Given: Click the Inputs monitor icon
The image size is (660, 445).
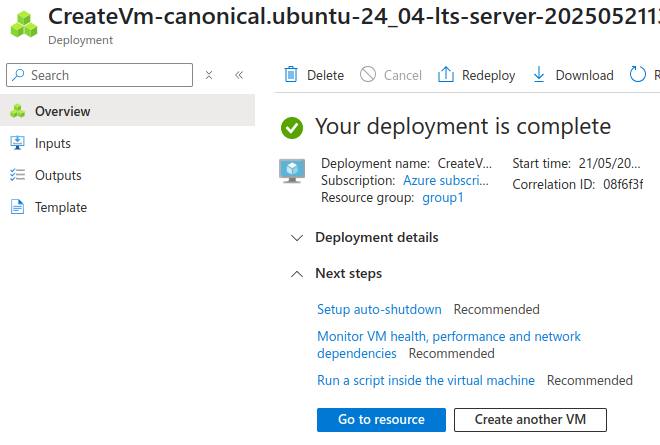Looking at the screenshot, I should (17, 143).
